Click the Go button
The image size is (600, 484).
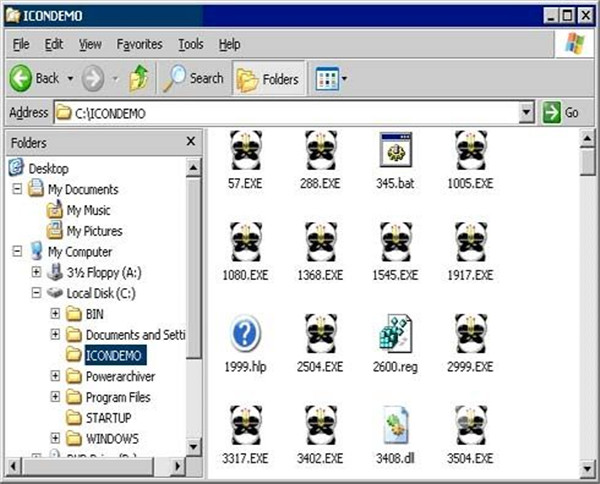click(562, 113)
